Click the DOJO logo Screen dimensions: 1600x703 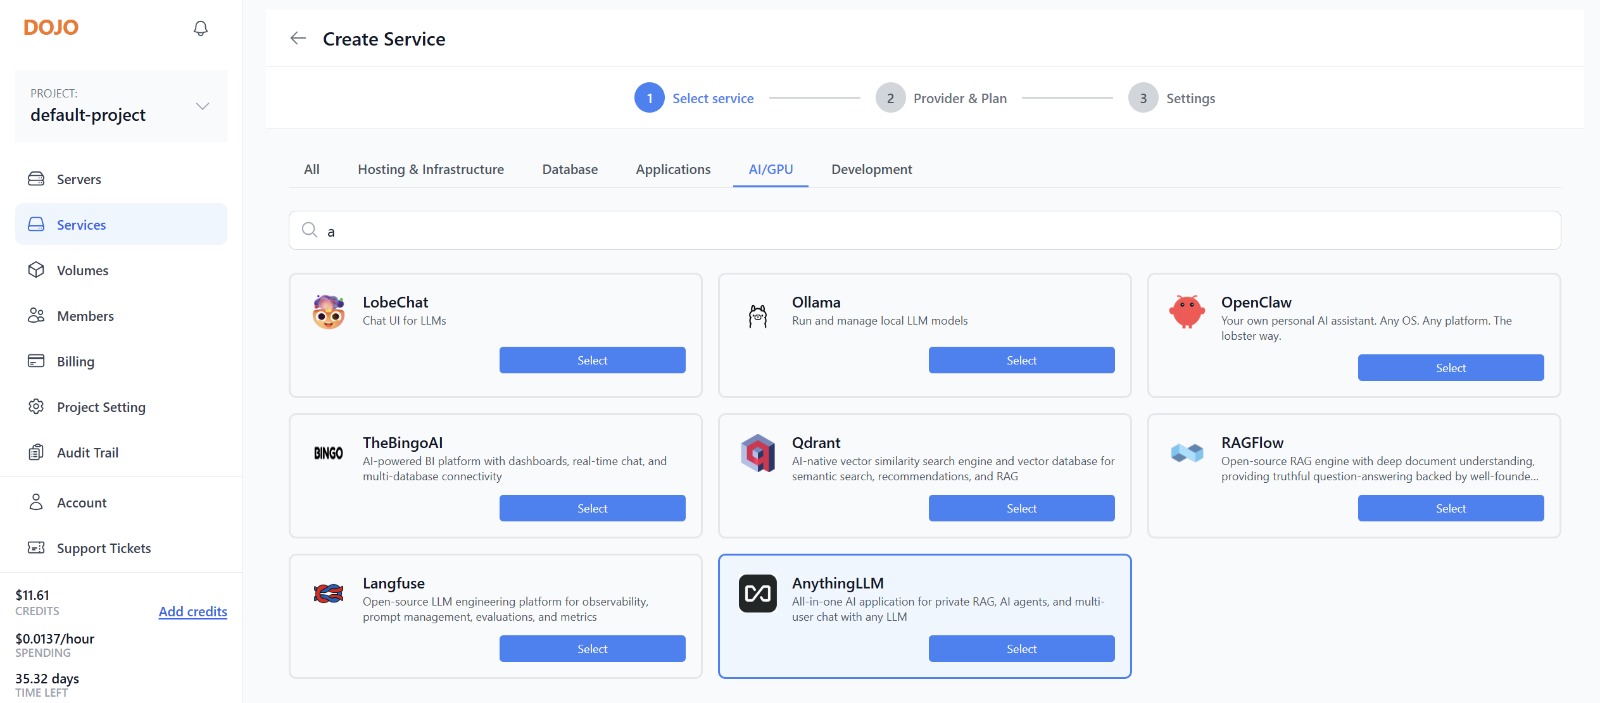51,28
